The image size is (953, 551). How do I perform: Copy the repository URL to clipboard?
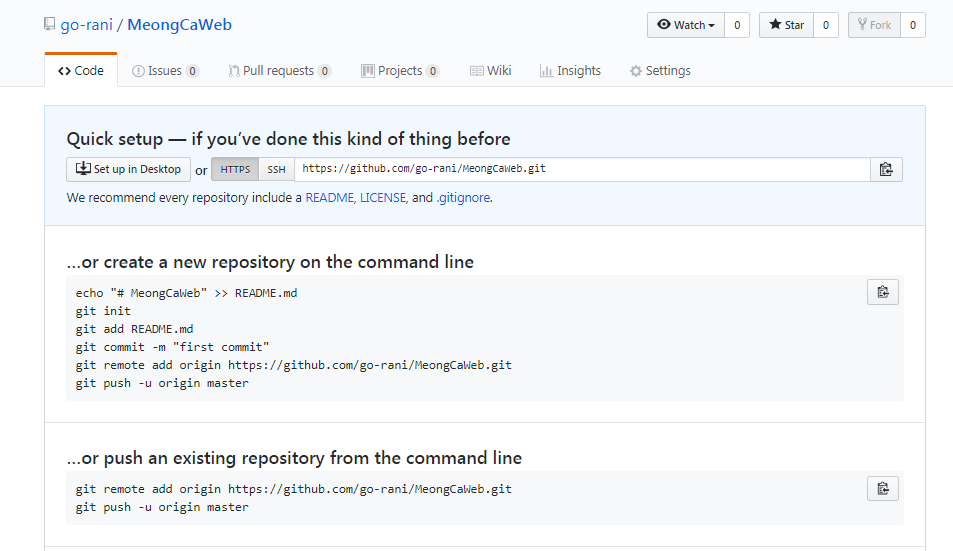point(886,169)
